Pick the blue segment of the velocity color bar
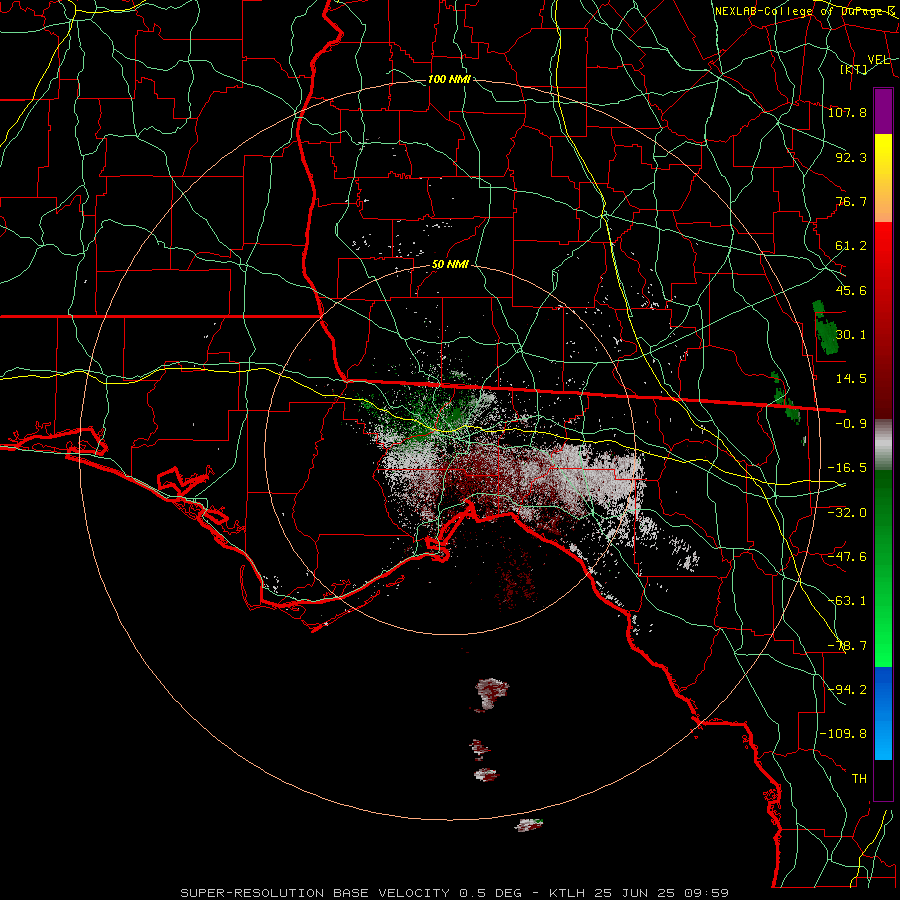The image size is (900, 900). click(883, 713)
